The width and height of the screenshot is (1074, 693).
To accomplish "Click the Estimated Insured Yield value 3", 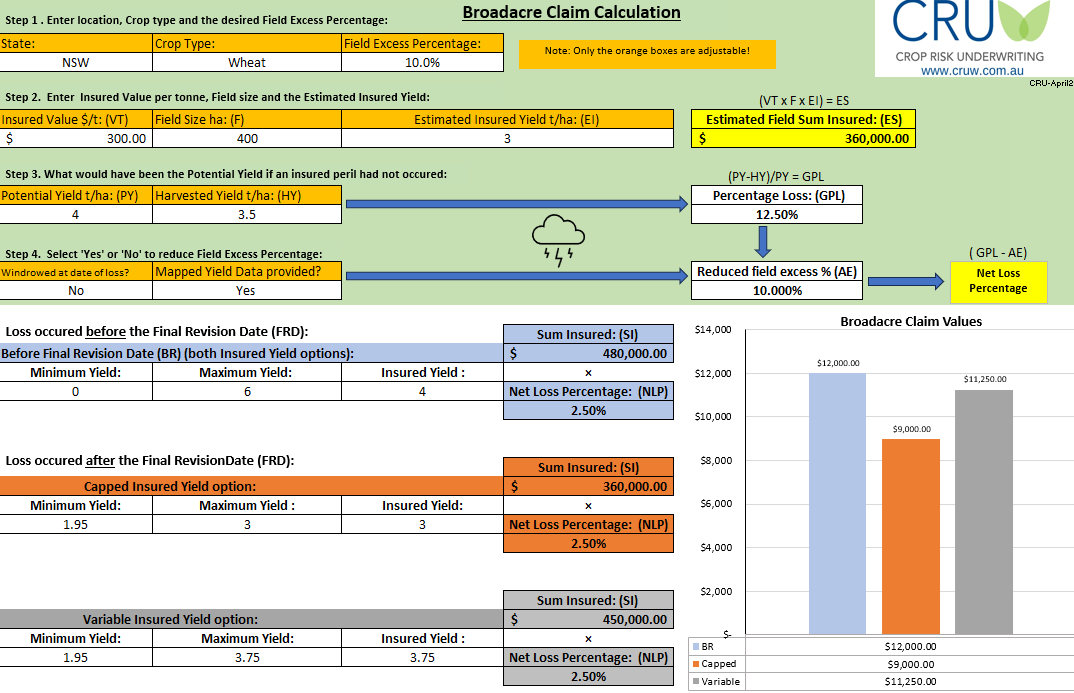I will (508, 138).
